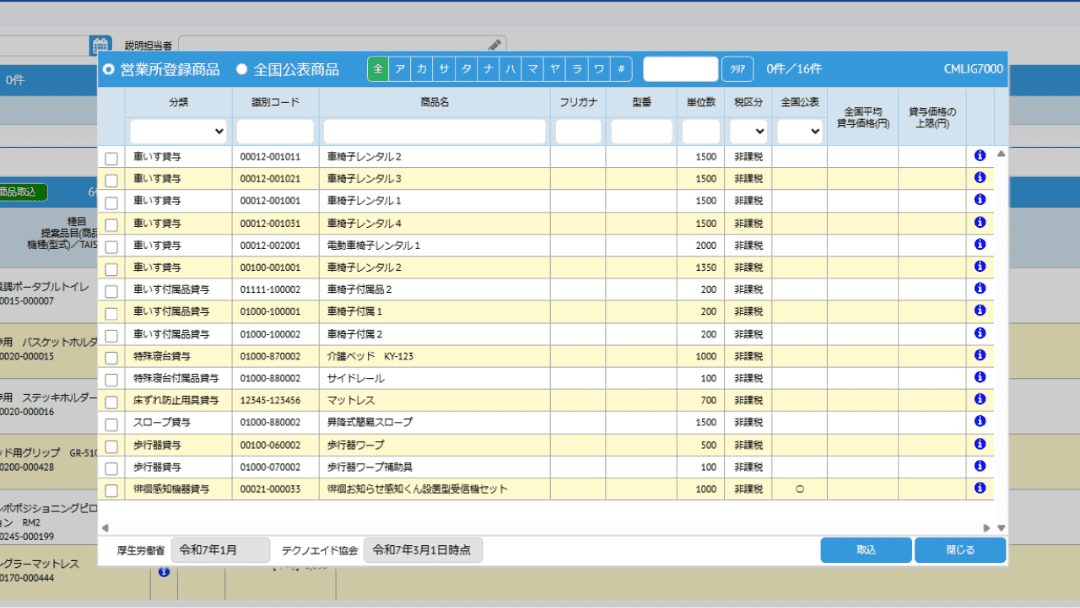Filter by ハ kana tab
1080x608 pixels.
point(510,69)
